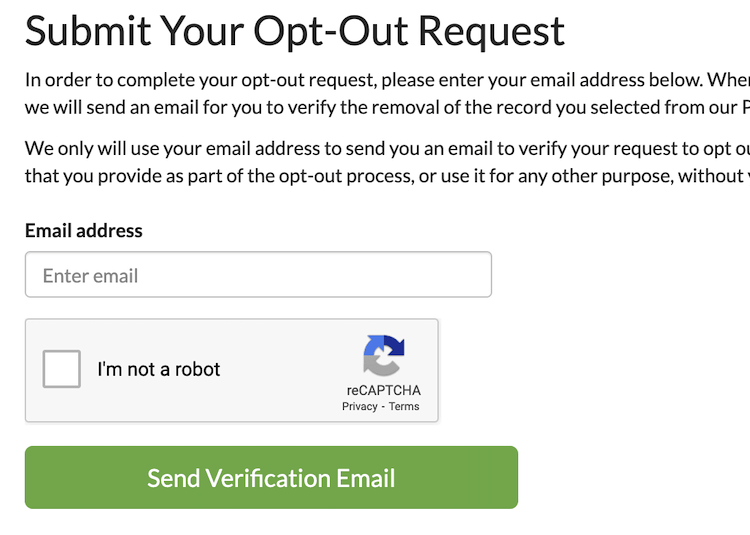Click the reCAPTCHA circular arrows logo
The image size is (750, 535).
tap(384, 355)
